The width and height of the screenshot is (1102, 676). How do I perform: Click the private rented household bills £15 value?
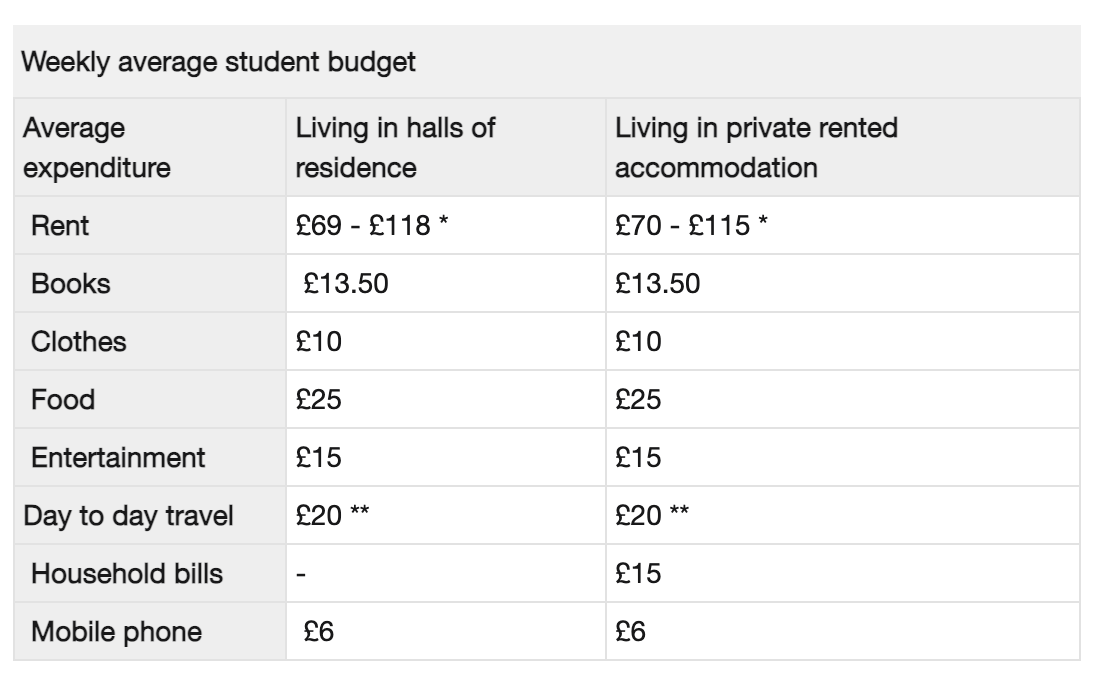638,574
